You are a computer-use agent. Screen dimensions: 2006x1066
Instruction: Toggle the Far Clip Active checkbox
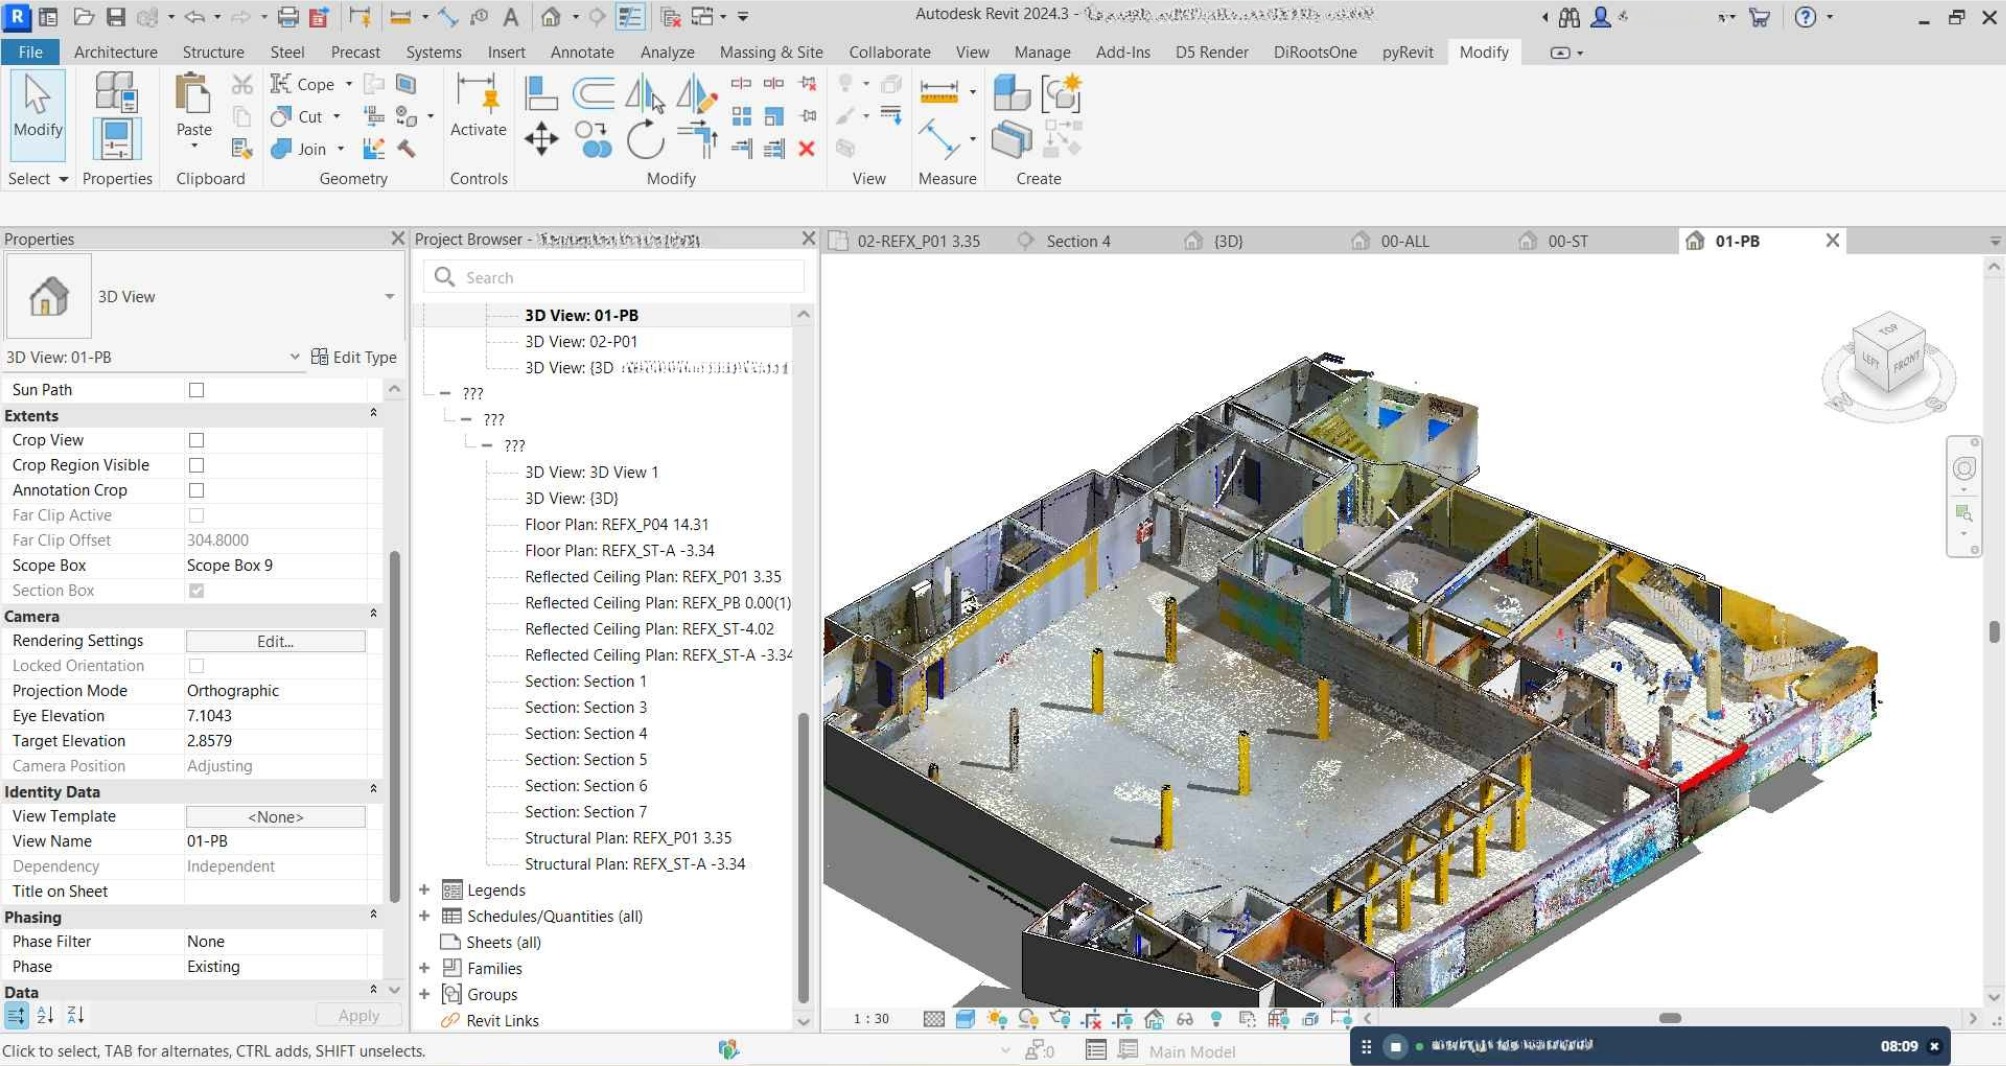(196, 515)
